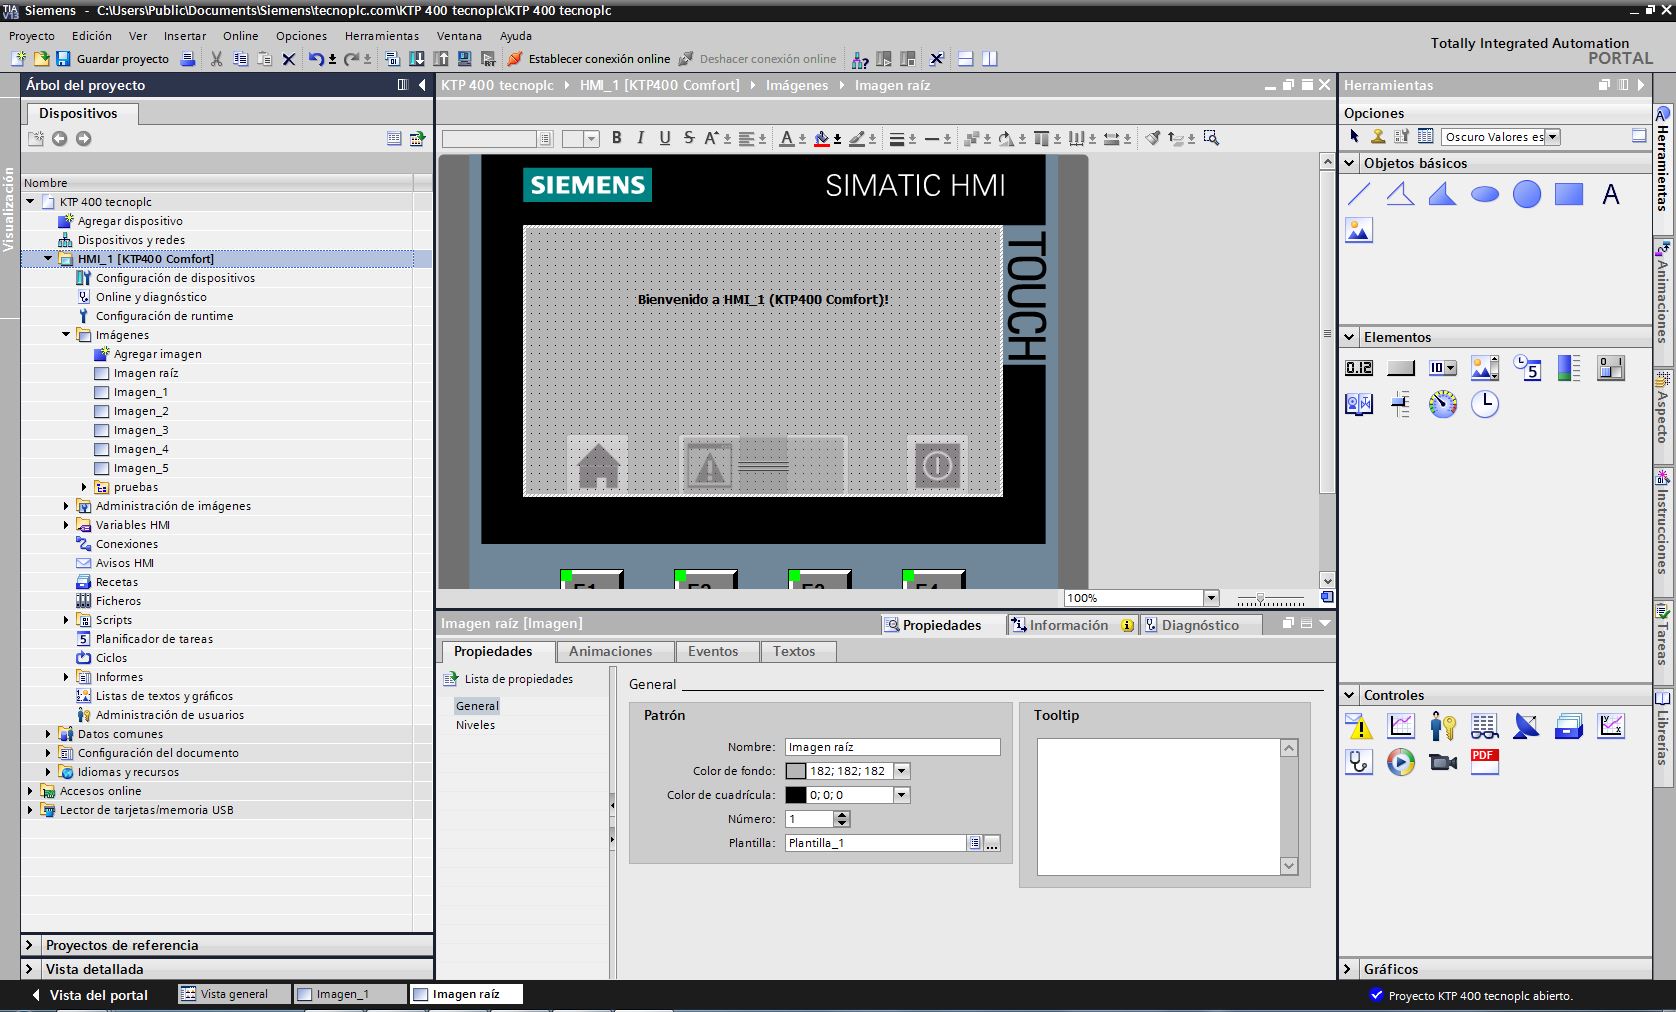Expand Variables HMI node

(66, 525)
